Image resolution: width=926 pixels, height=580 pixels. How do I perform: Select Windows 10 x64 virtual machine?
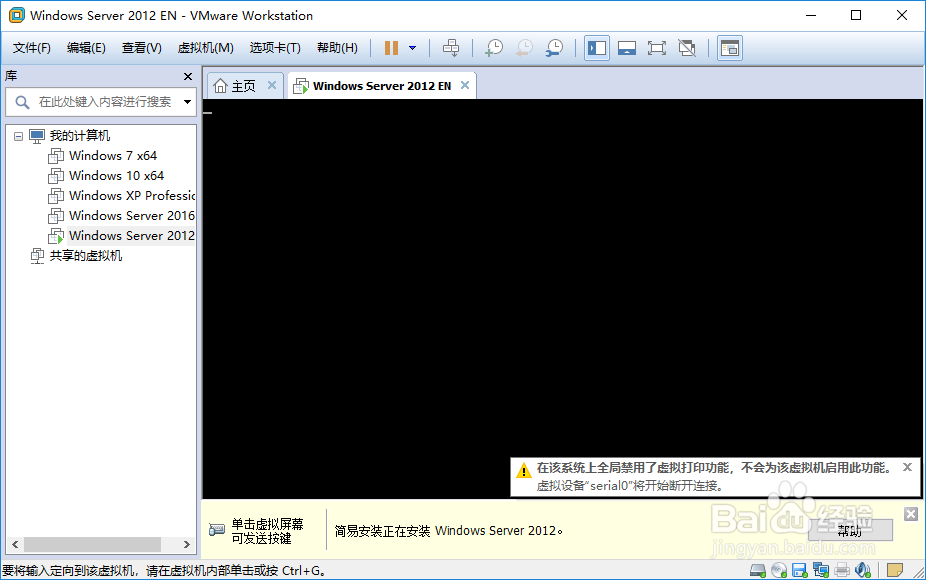(x=116, y=176)
